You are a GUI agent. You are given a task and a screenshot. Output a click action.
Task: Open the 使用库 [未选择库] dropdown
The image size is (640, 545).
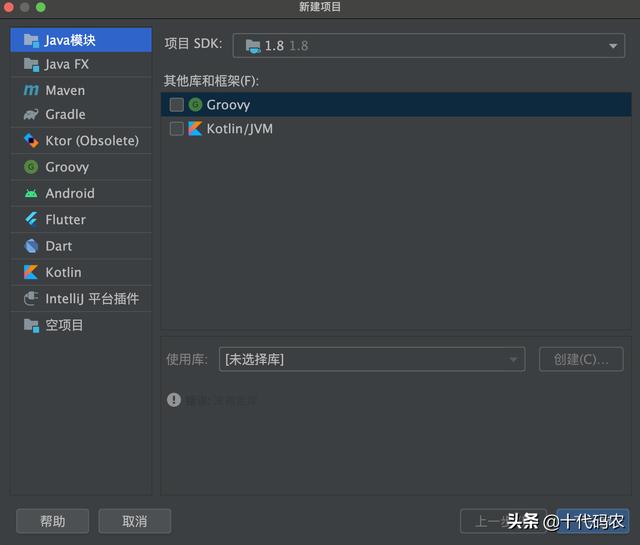(372, 359)
